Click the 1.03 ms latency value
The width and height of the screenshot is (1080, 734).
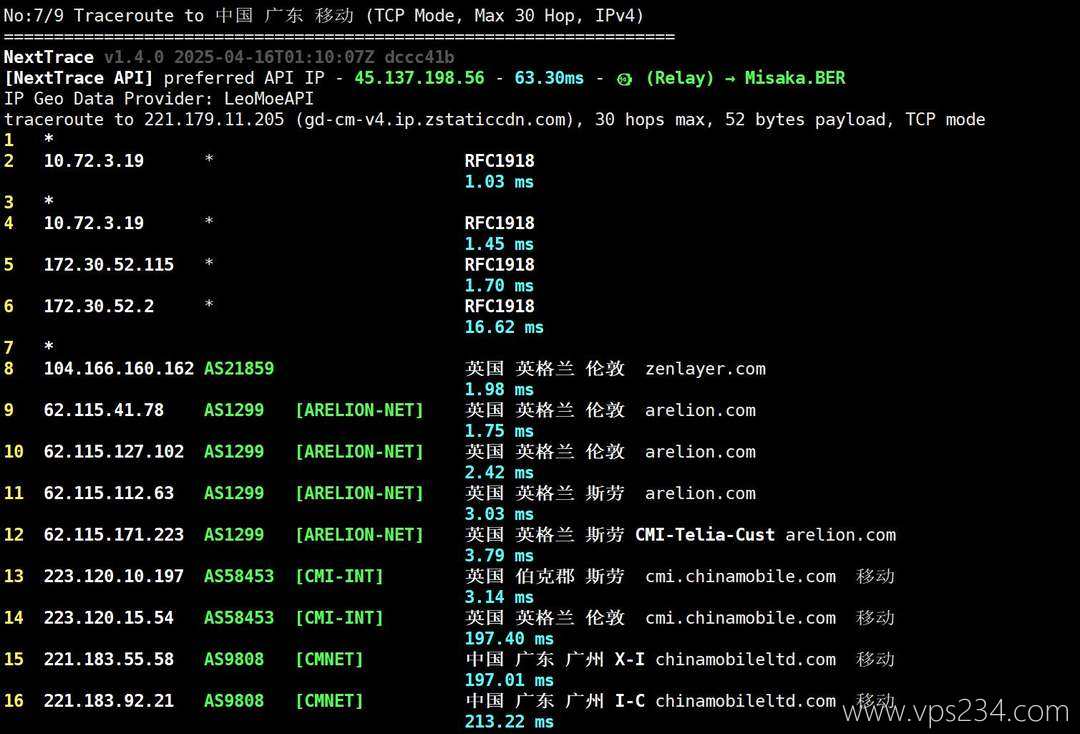499,182
